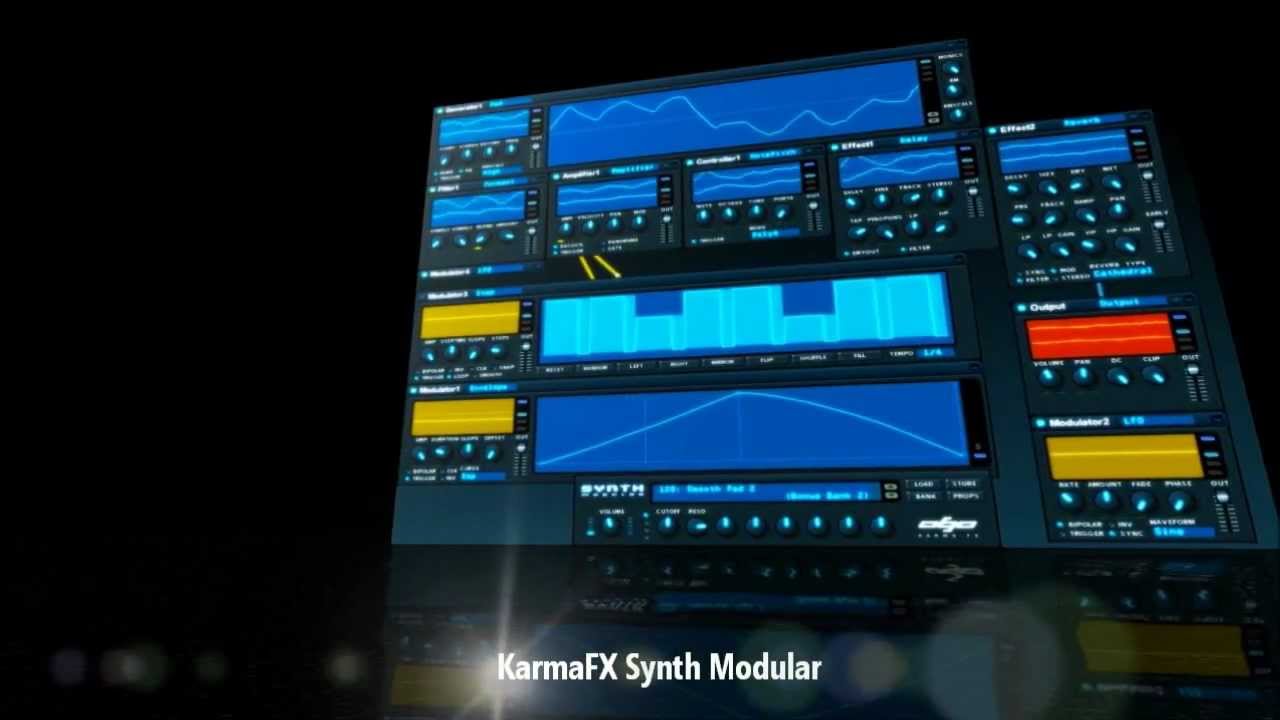Click the RATE knob in Modulator2

(1068, 501)
